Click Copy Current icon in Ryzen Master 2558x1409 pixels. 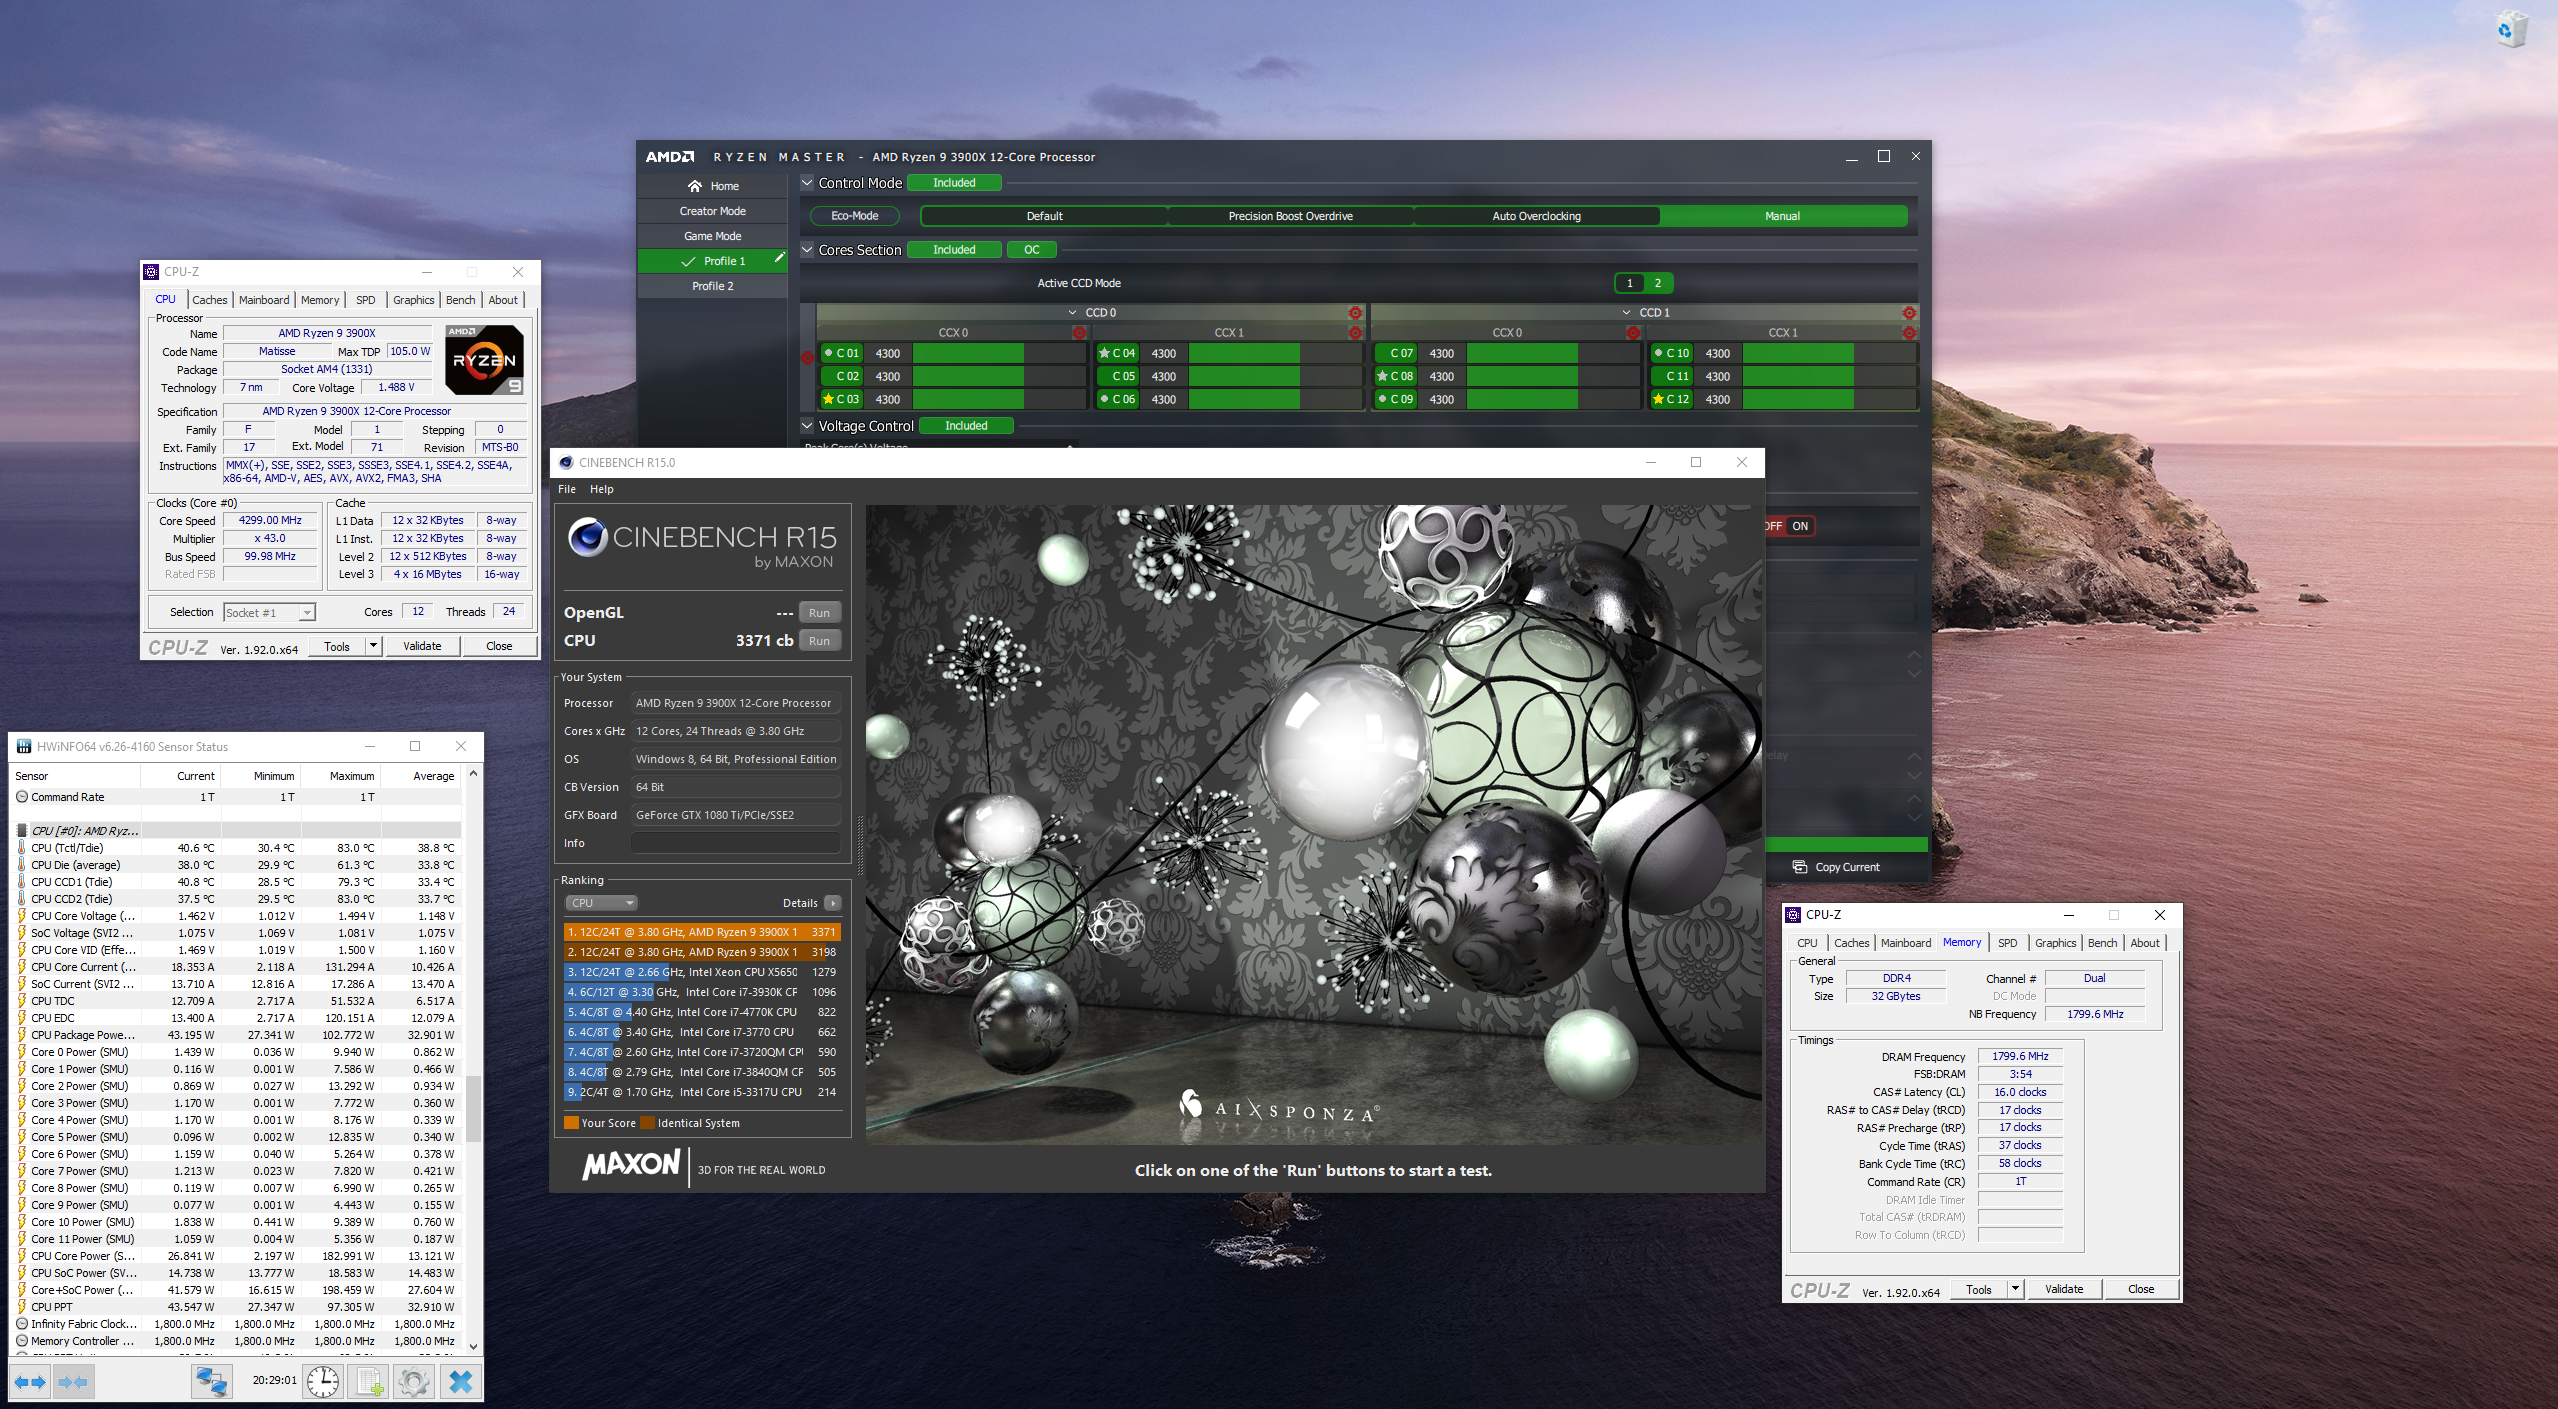[1800, 867]
